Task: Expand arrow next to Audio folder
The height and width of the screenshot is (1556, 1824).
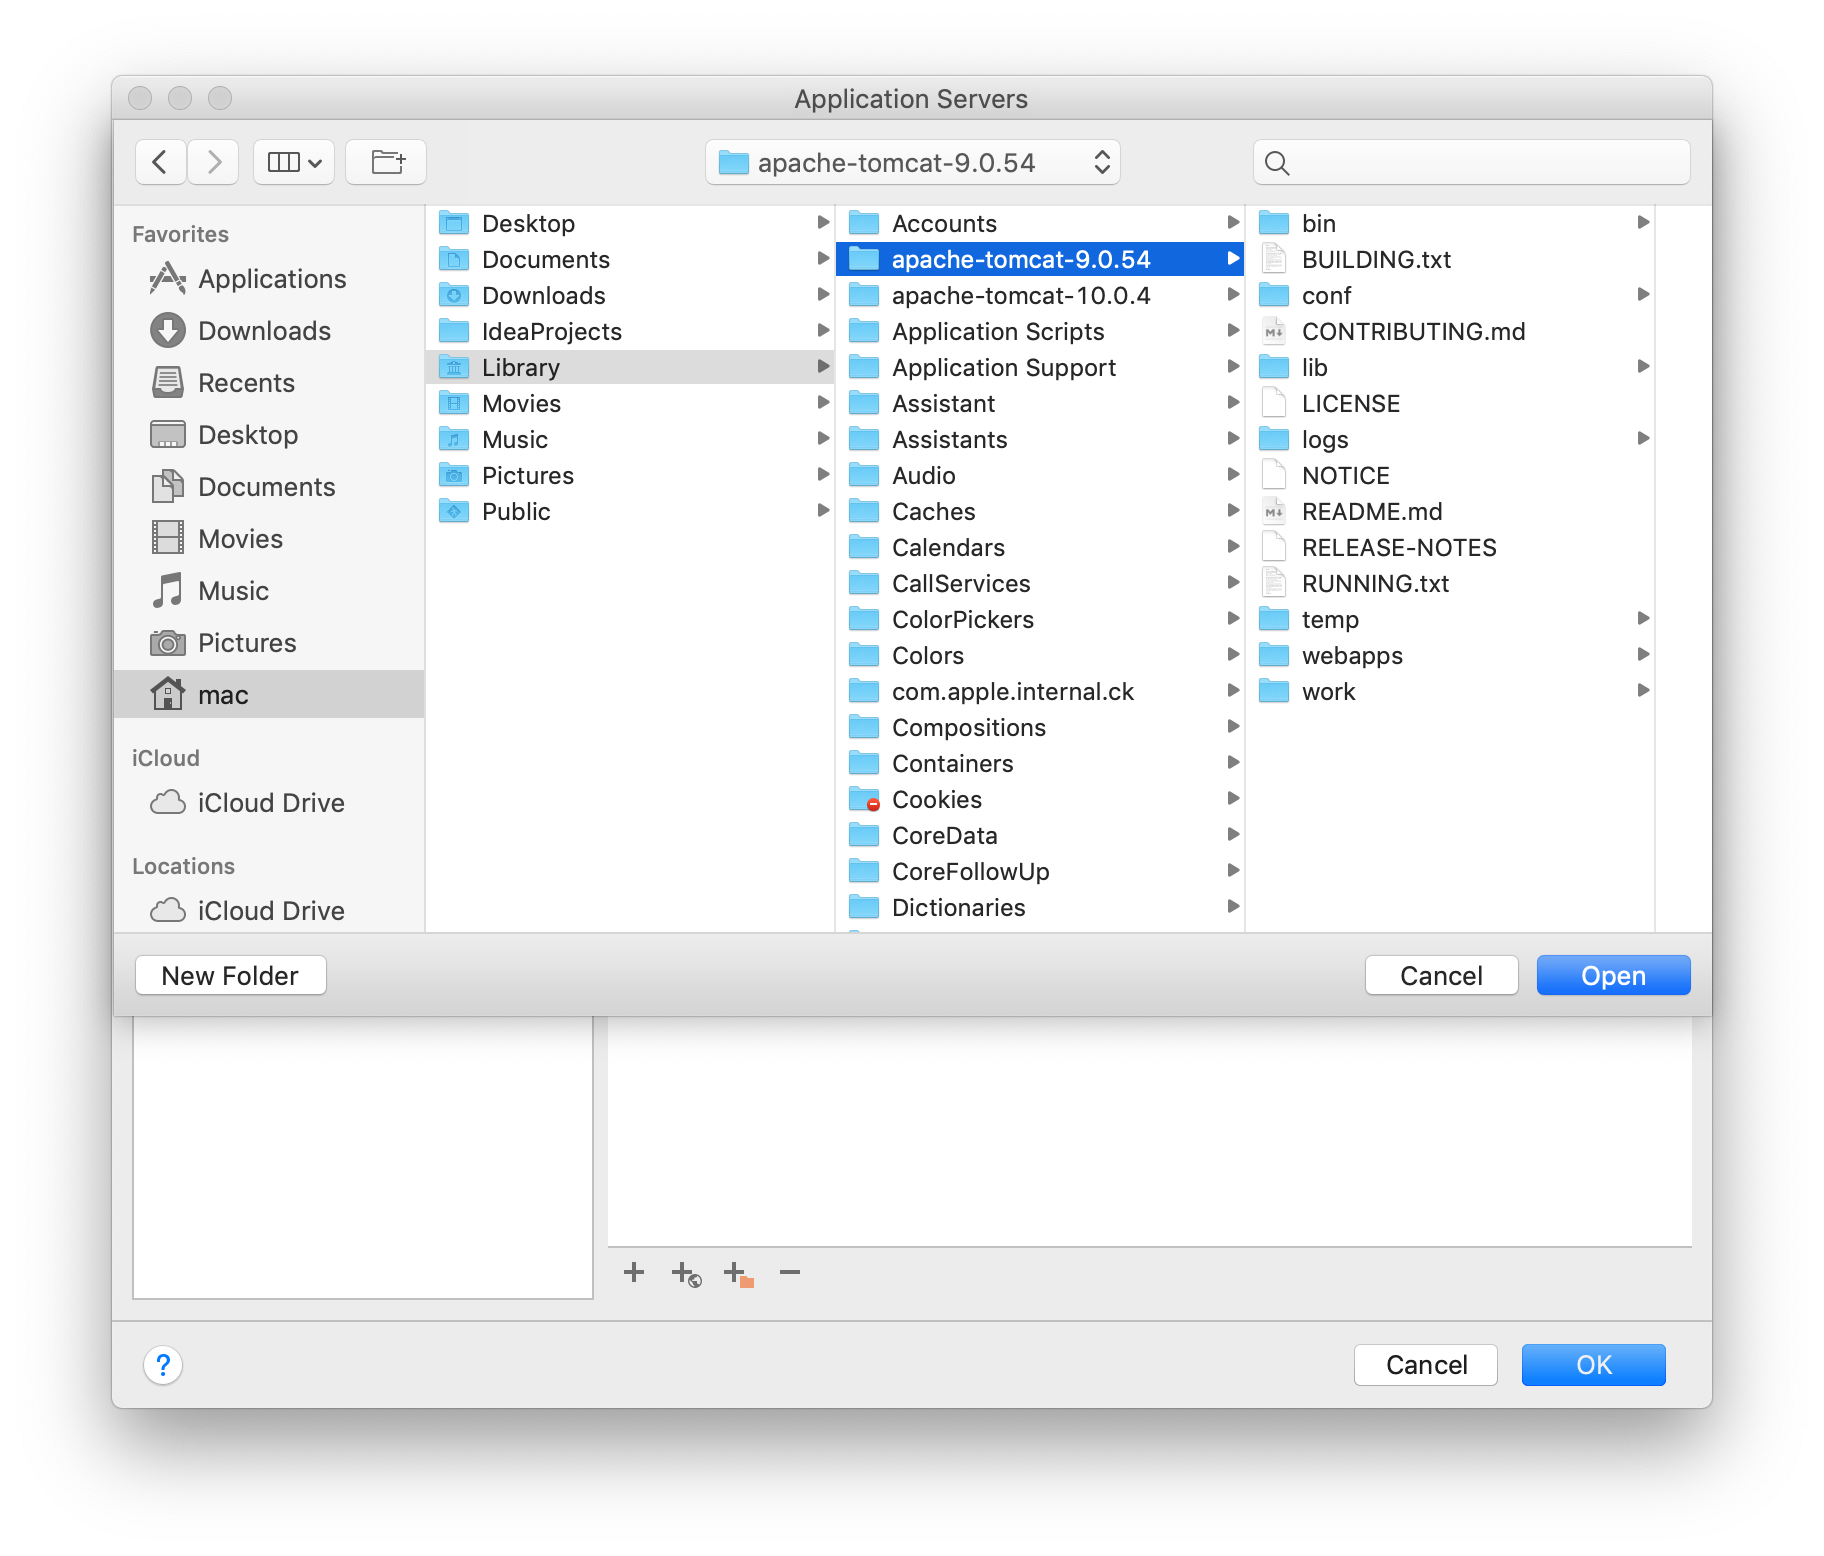Action: [x=1233, y=475]
